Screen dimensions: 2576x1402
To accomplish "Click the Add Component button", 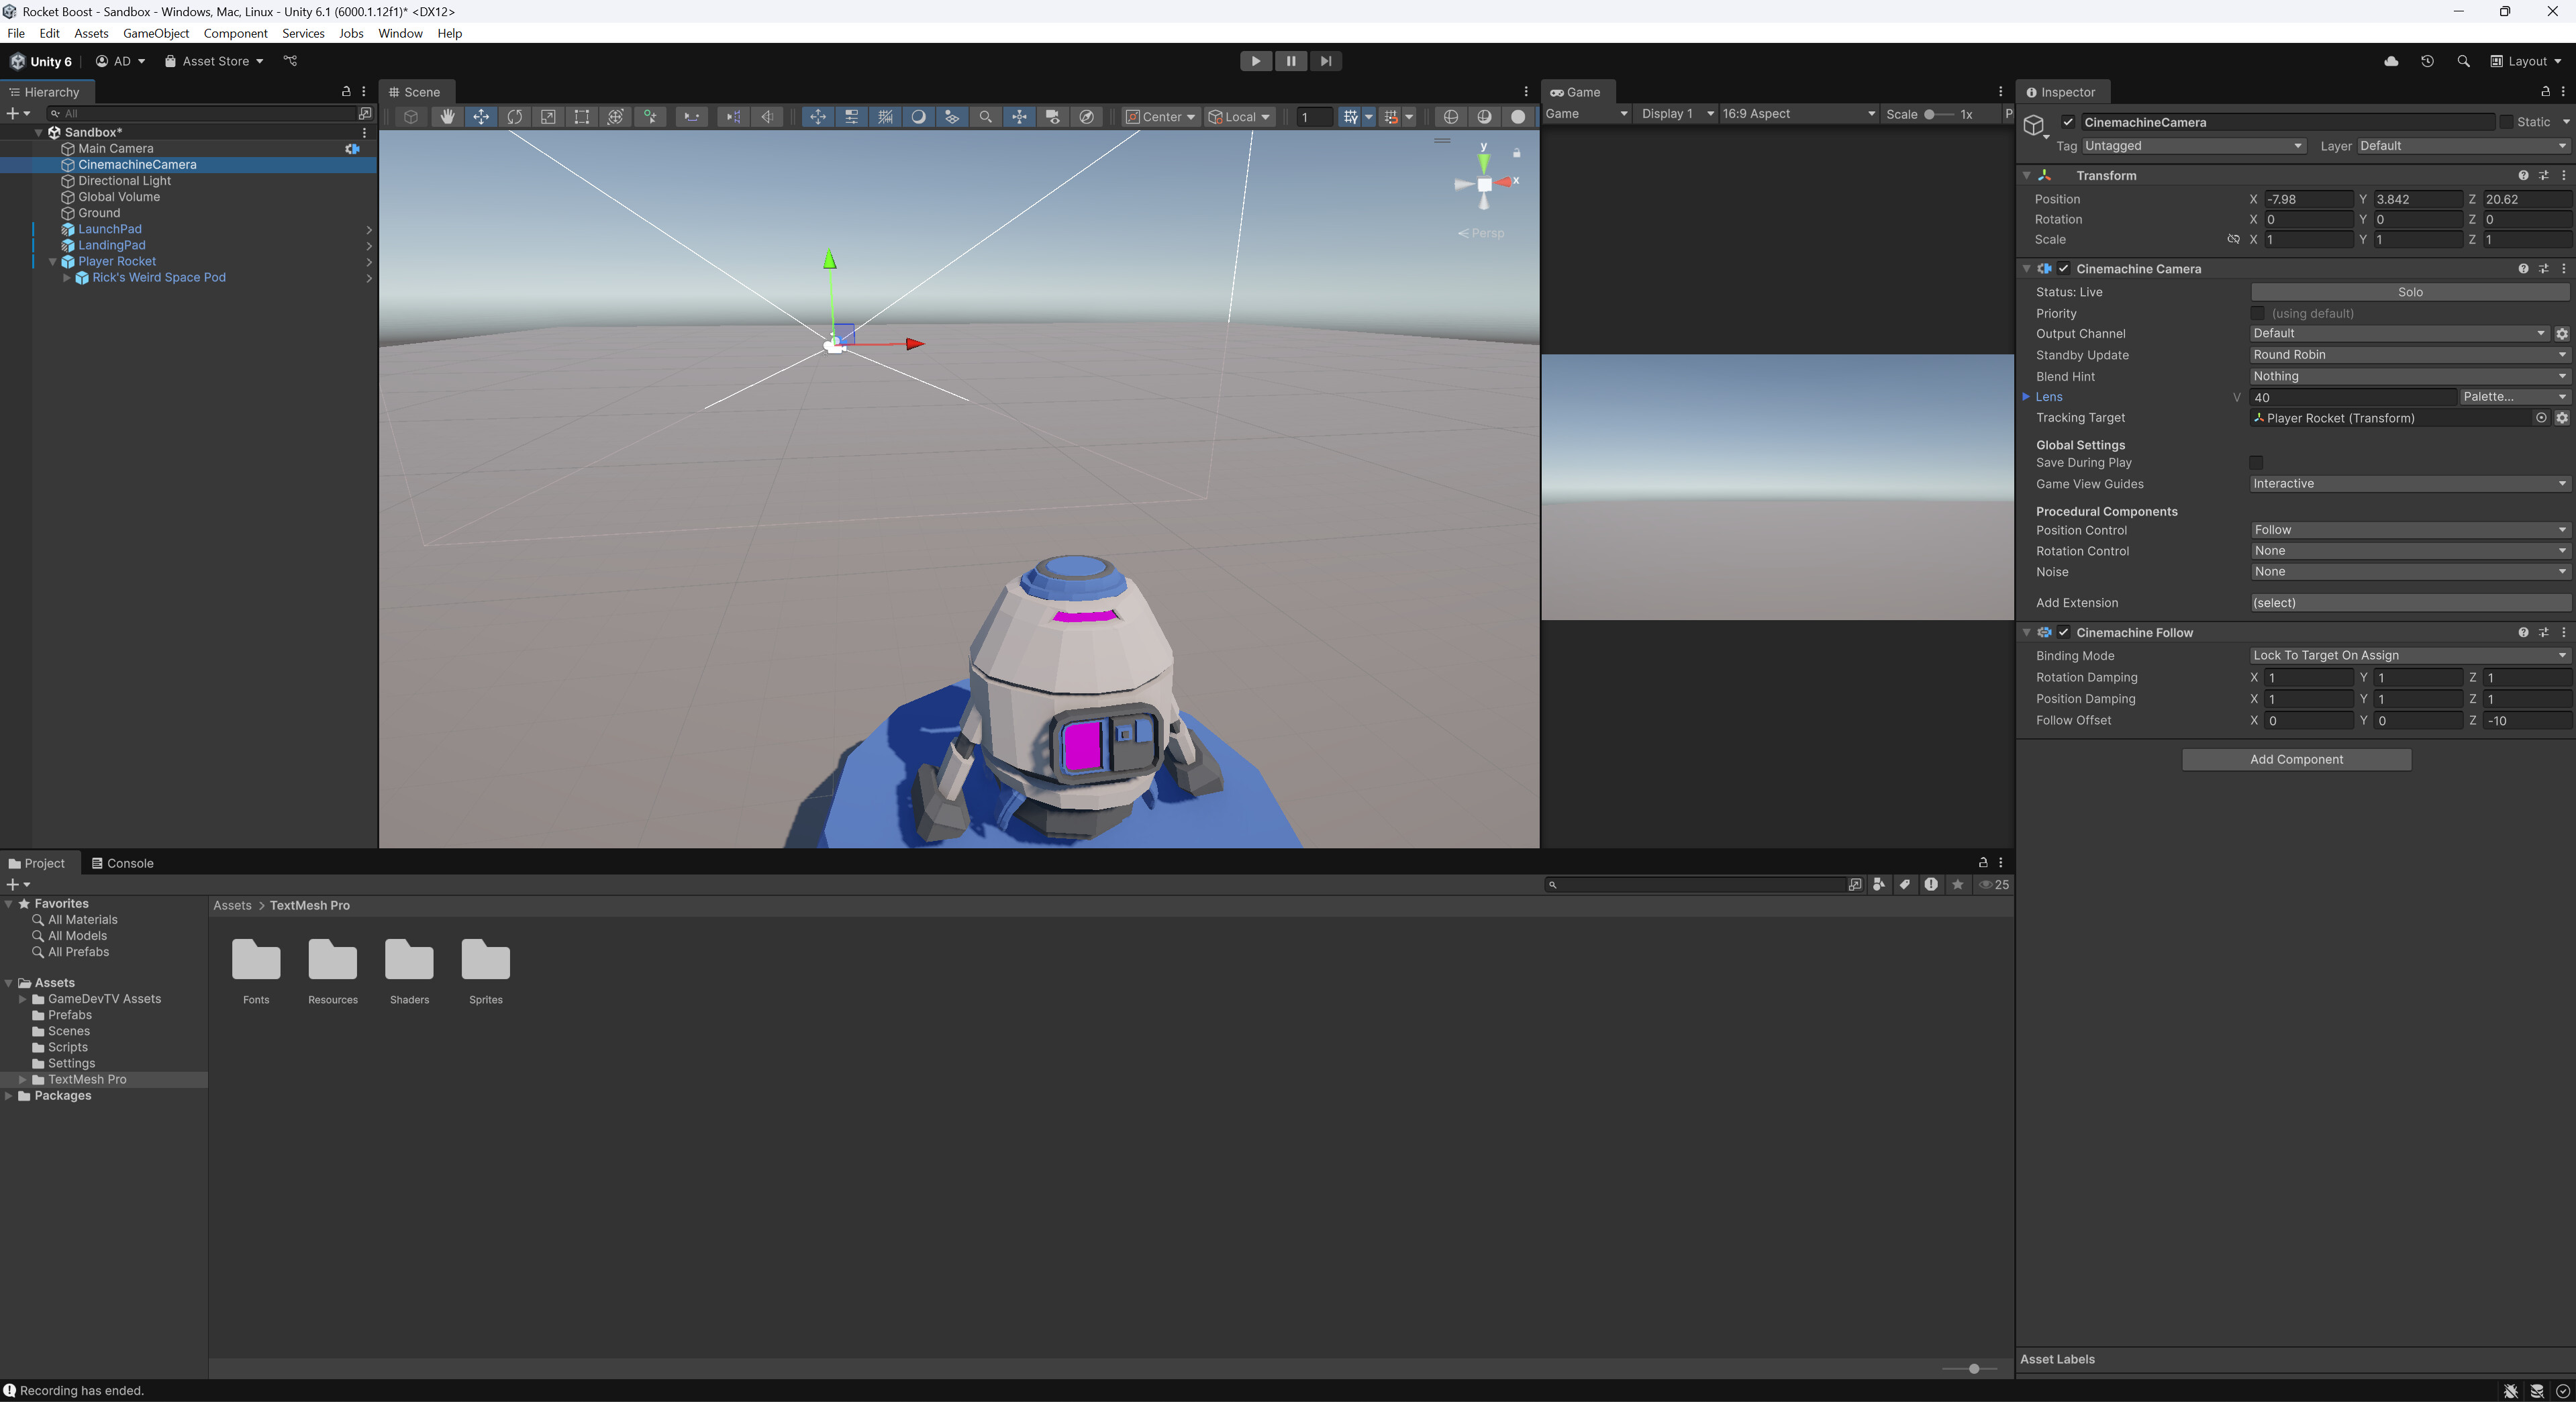I will [2296, 760].
